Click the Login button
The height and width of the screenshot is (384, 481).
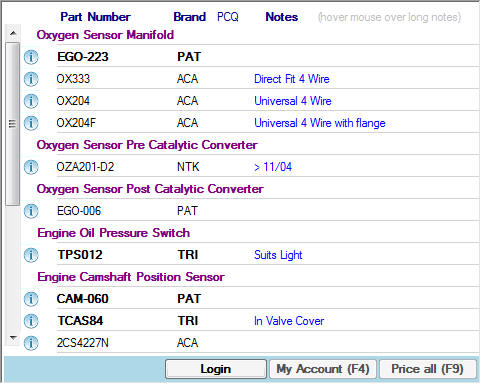tap(216, 369)
